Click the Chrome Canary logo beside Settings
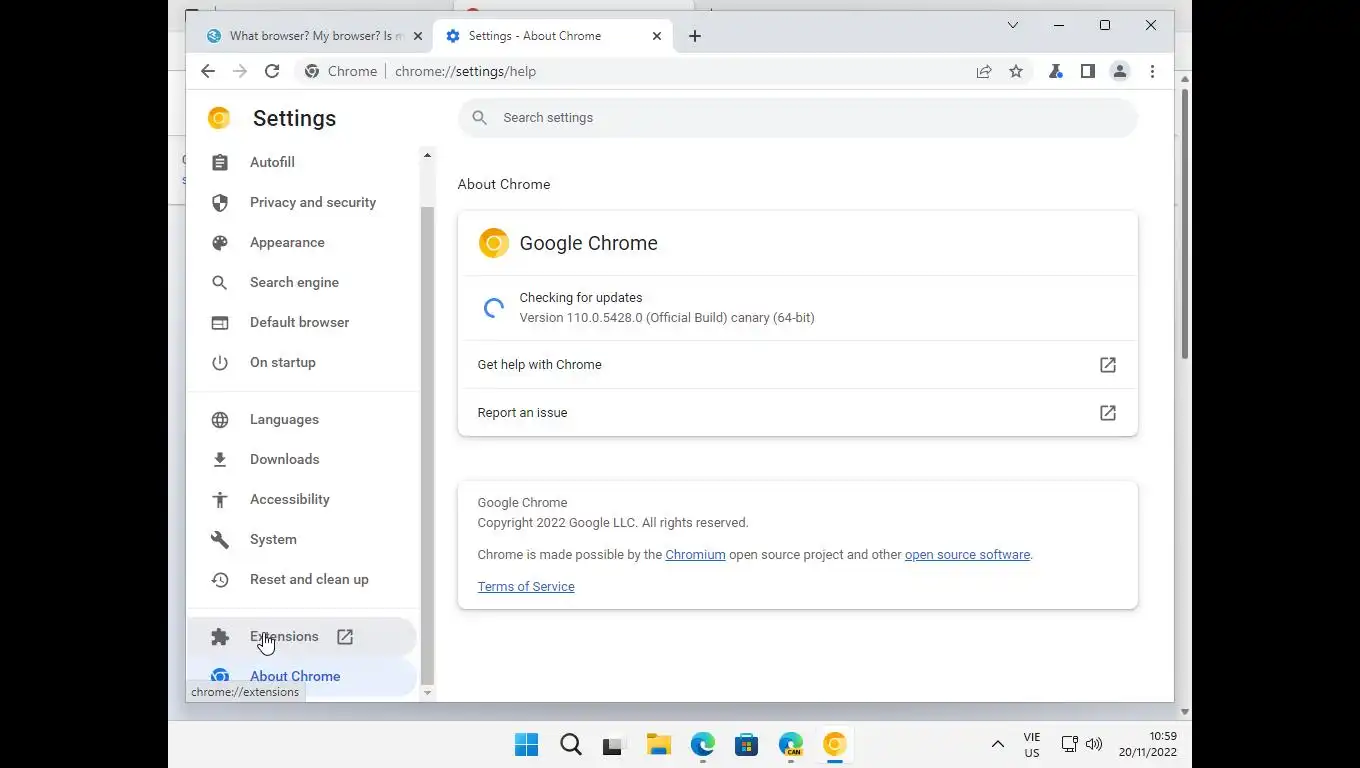Screen dimensions: 1360x768 point(219,118)
